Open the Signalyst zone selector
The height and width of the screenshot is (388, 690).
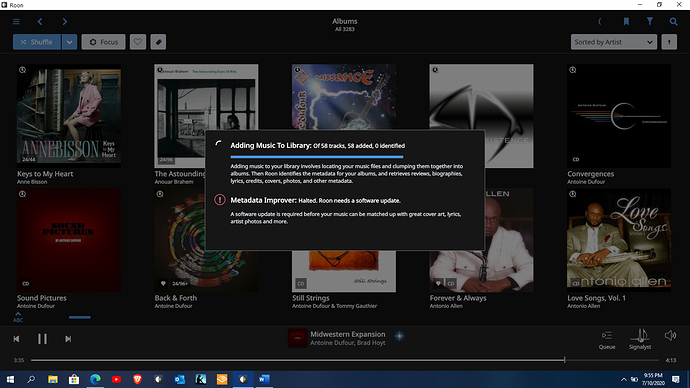click(640, 340)
